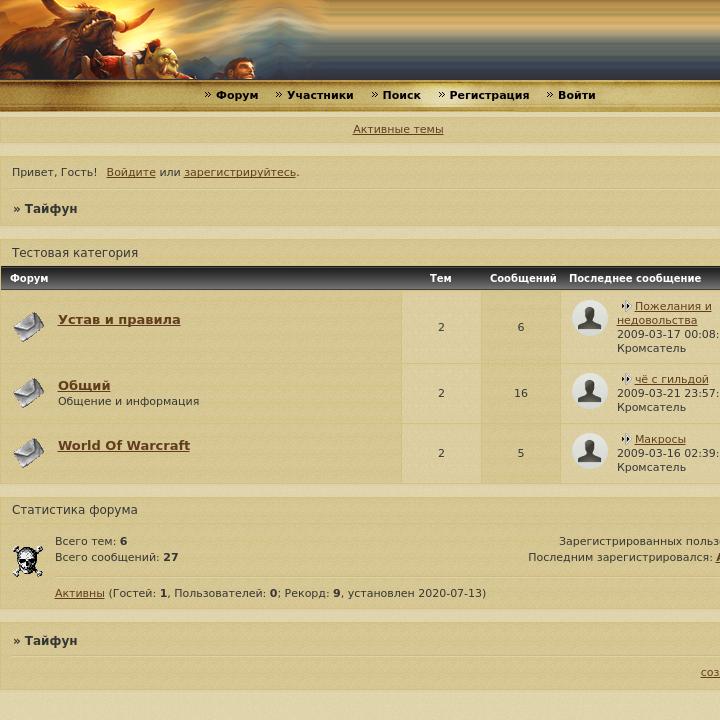Click envelope icon beside World Of Warcraft
The image size is (720, 720).
pos(28,453)
